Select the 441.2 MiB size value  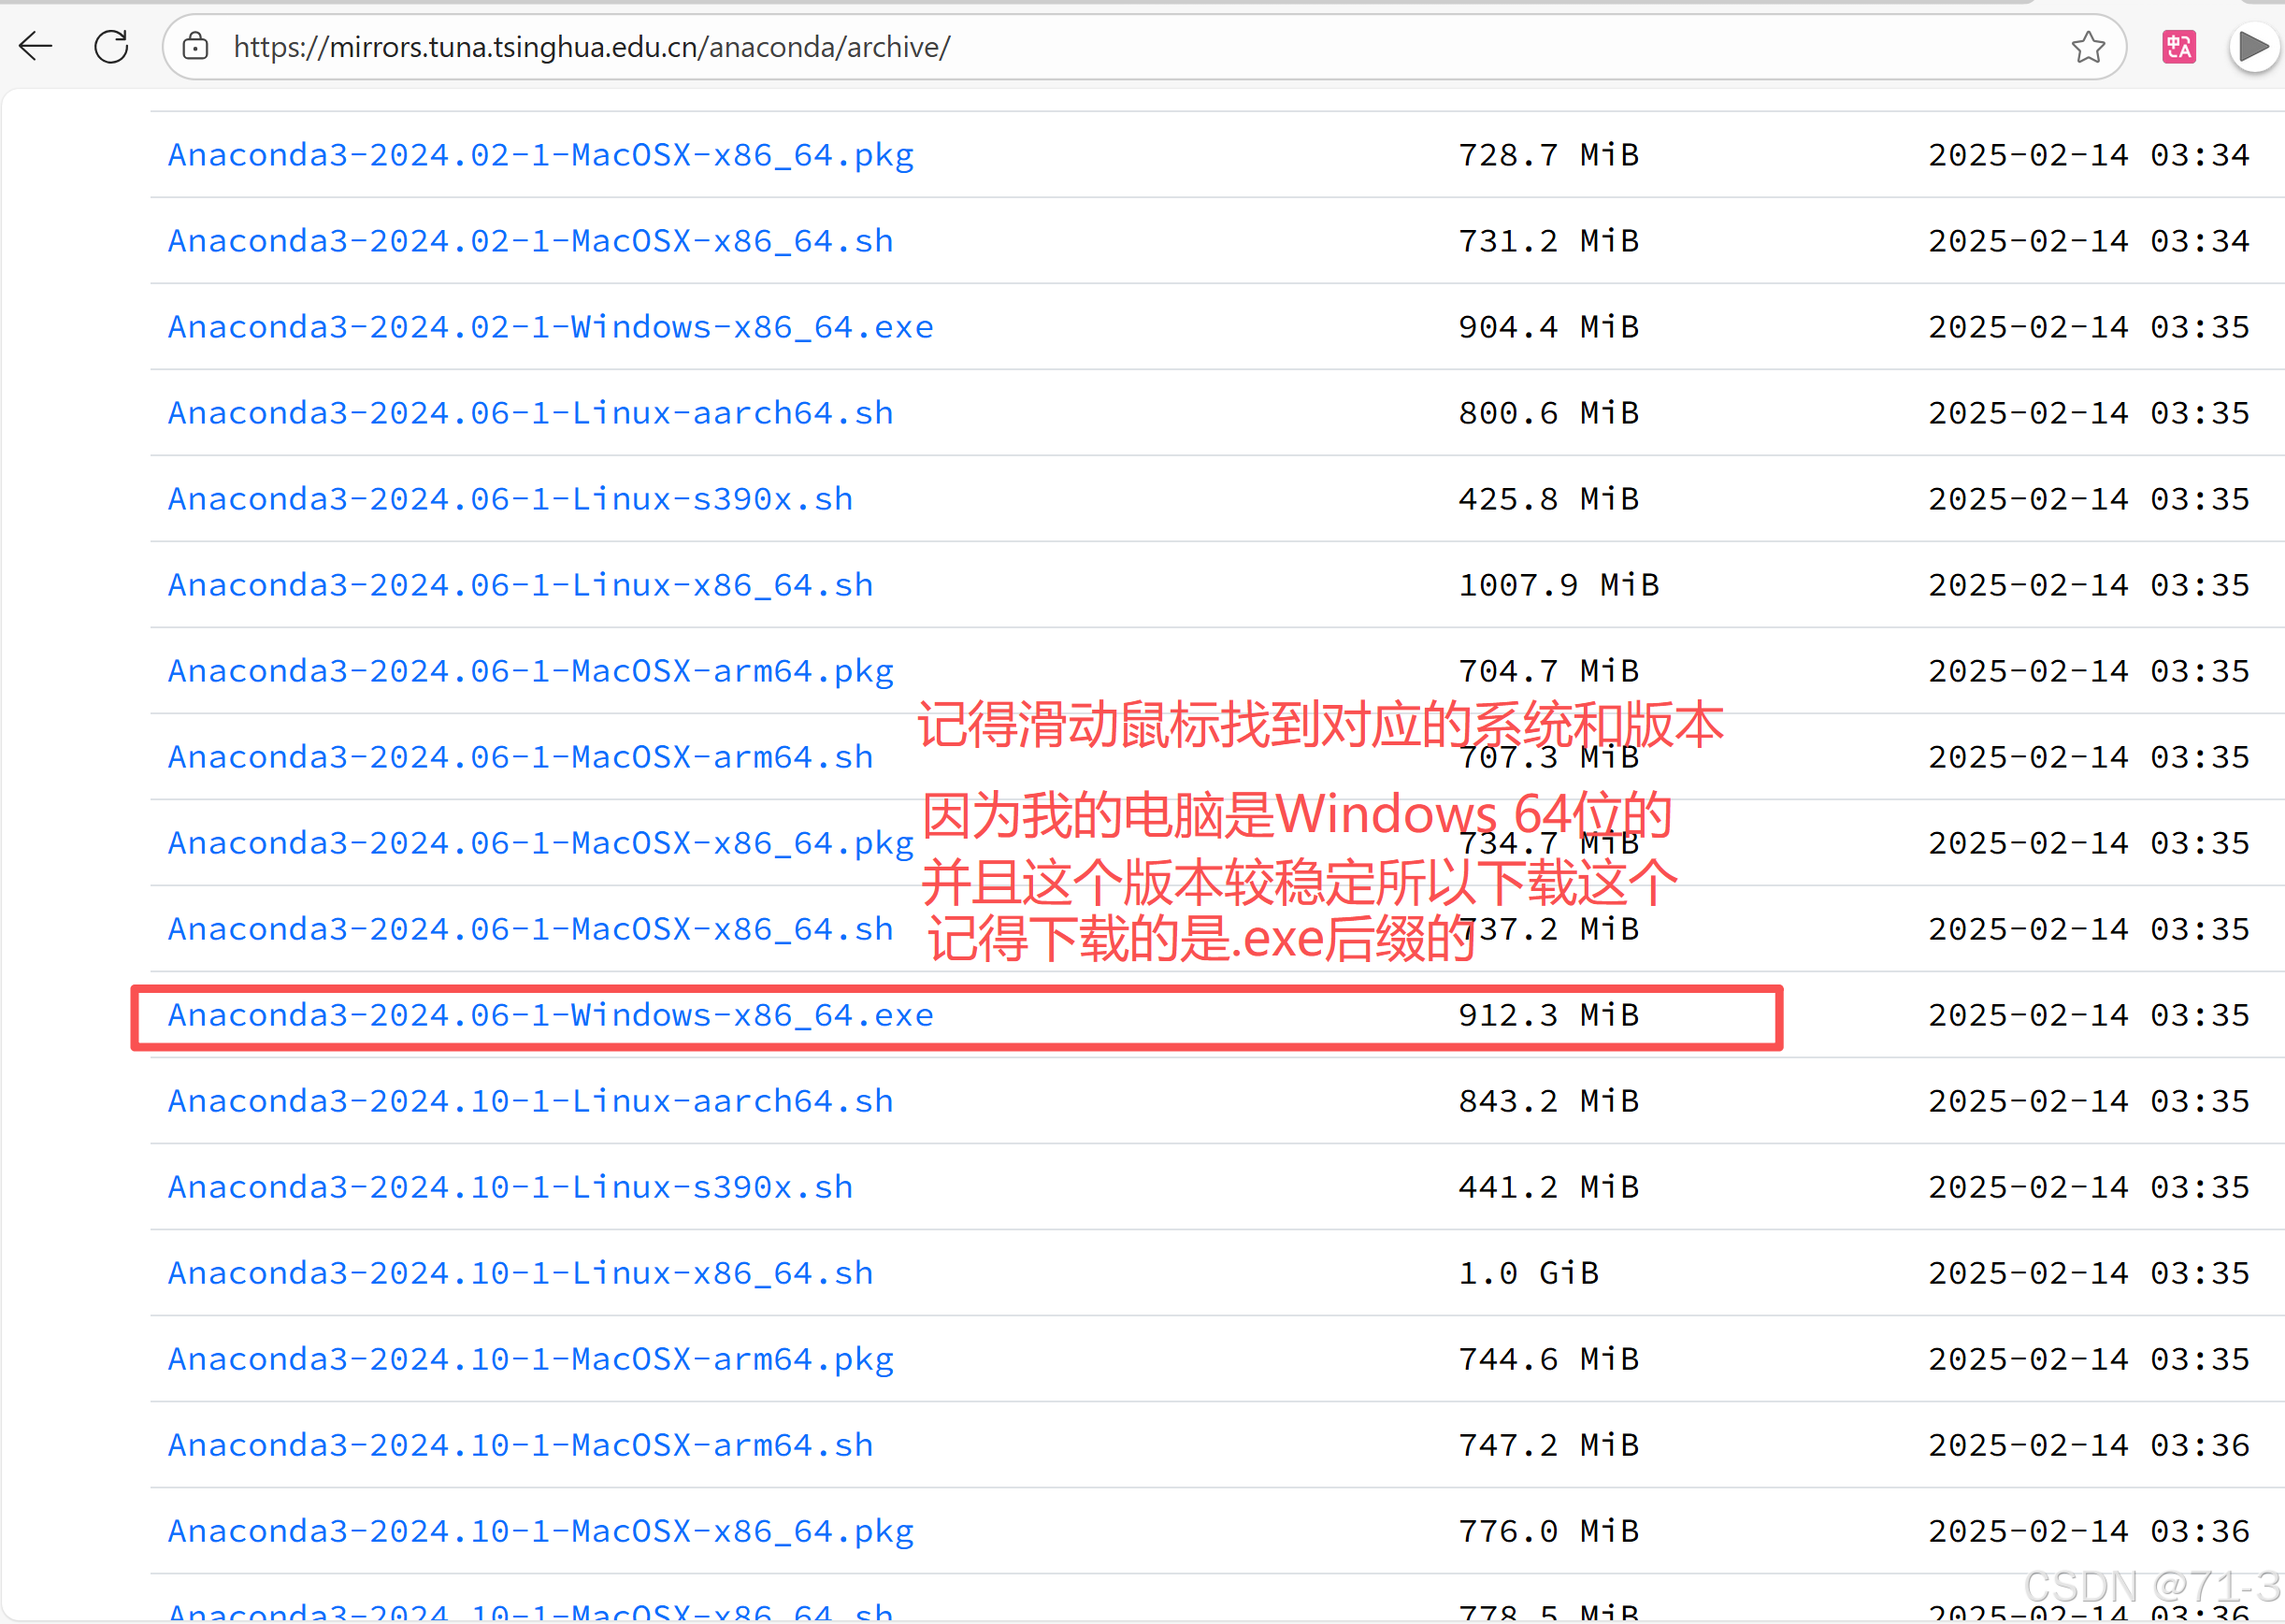point(1549,1187)
